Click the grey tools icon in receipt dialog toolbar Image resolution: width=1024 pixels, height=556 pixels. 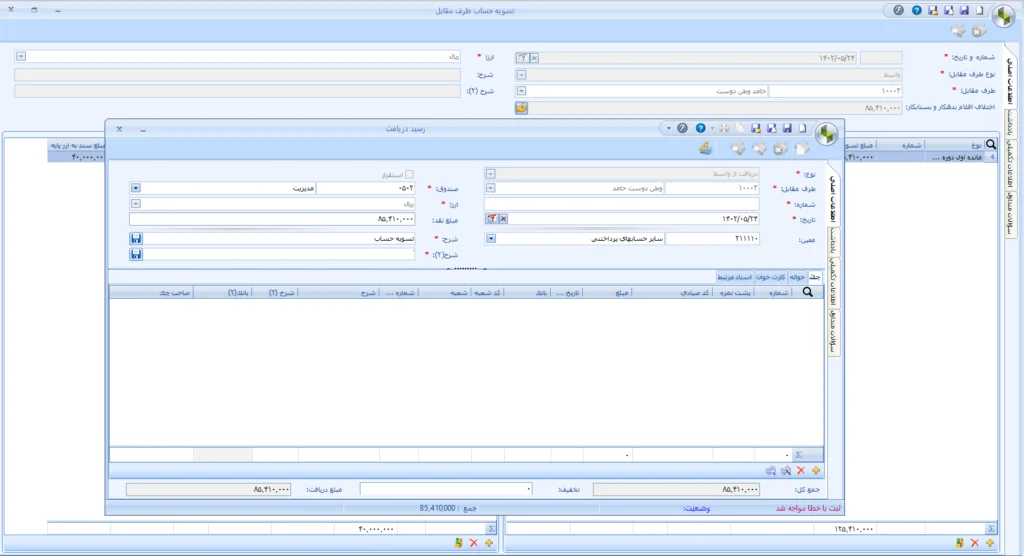click(682, 129)
